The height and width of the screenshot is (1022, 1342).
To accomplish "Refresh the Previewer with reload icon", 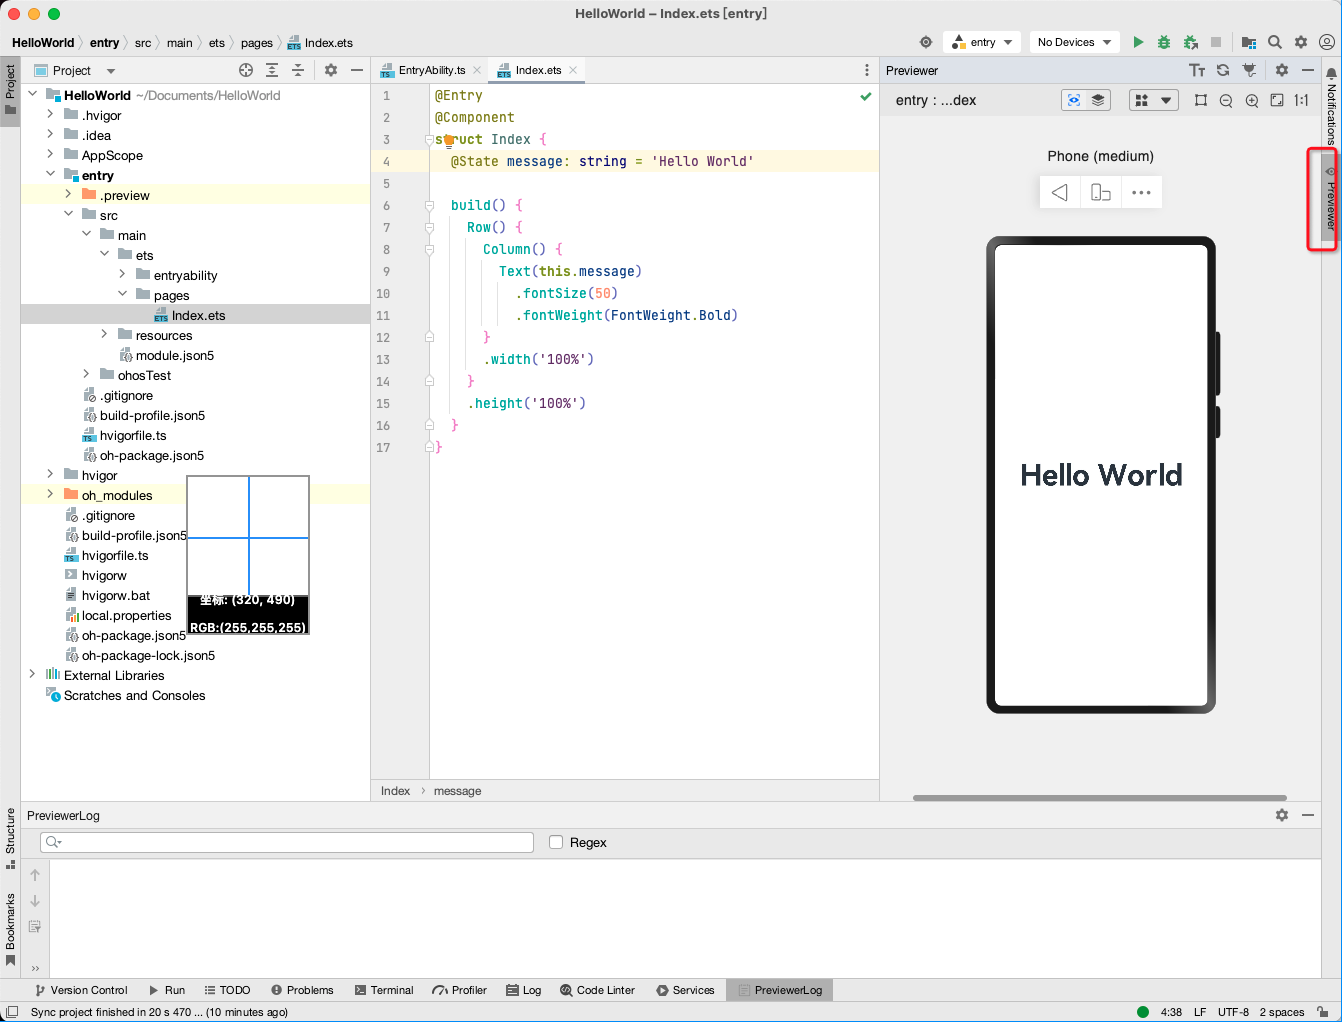I will 1223,70.
